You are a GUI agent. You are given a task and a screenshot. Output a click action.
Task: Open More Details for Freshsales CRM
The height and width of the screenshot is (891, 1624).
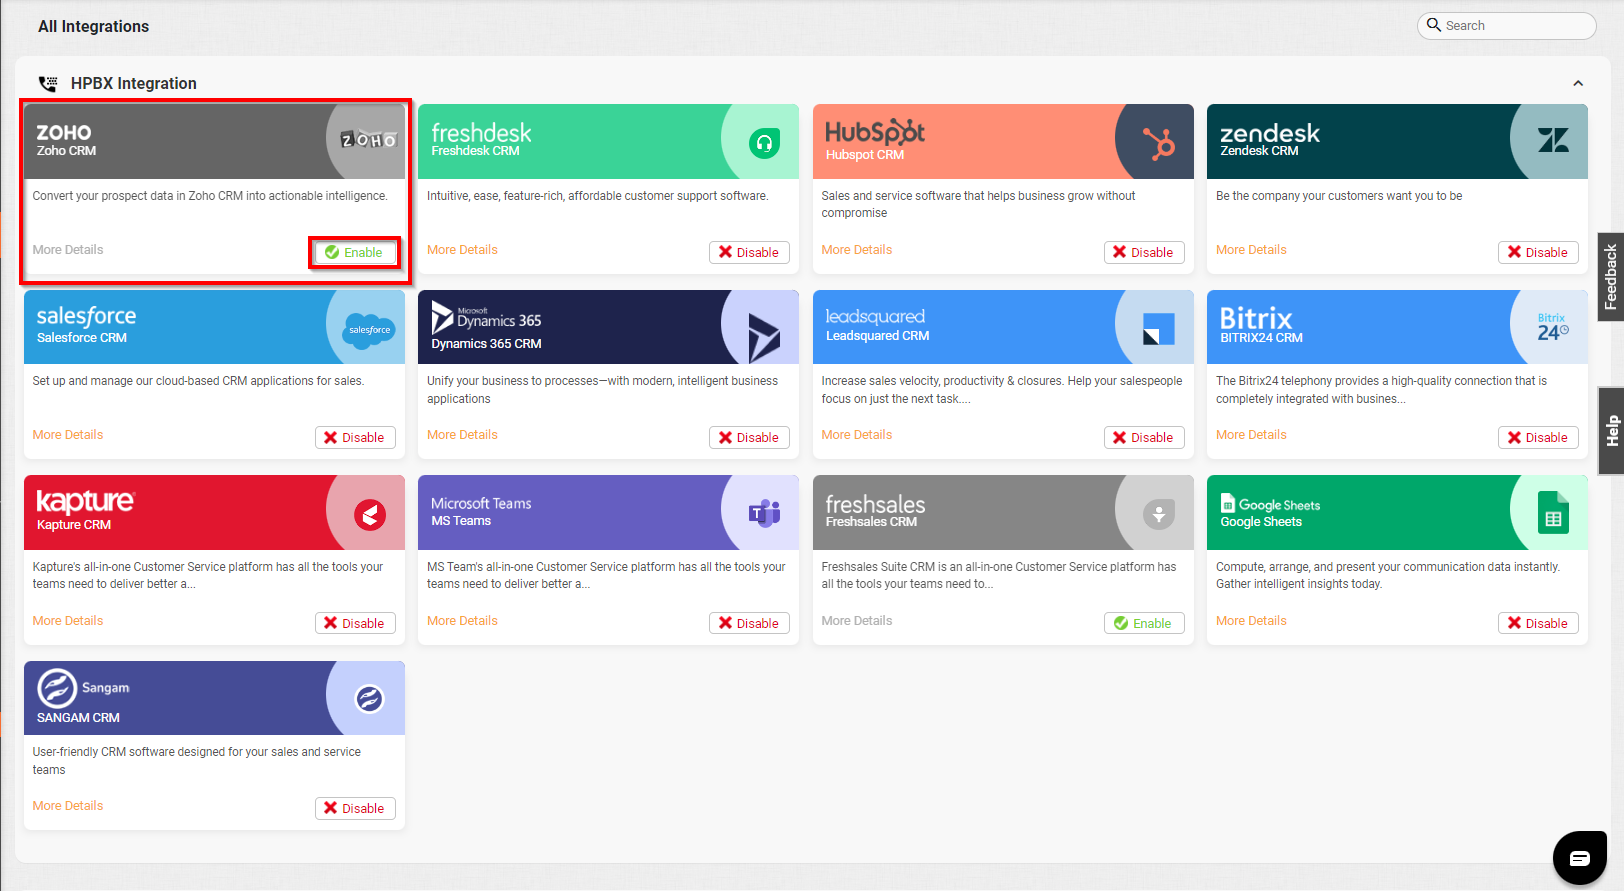[x=857, y=621]
